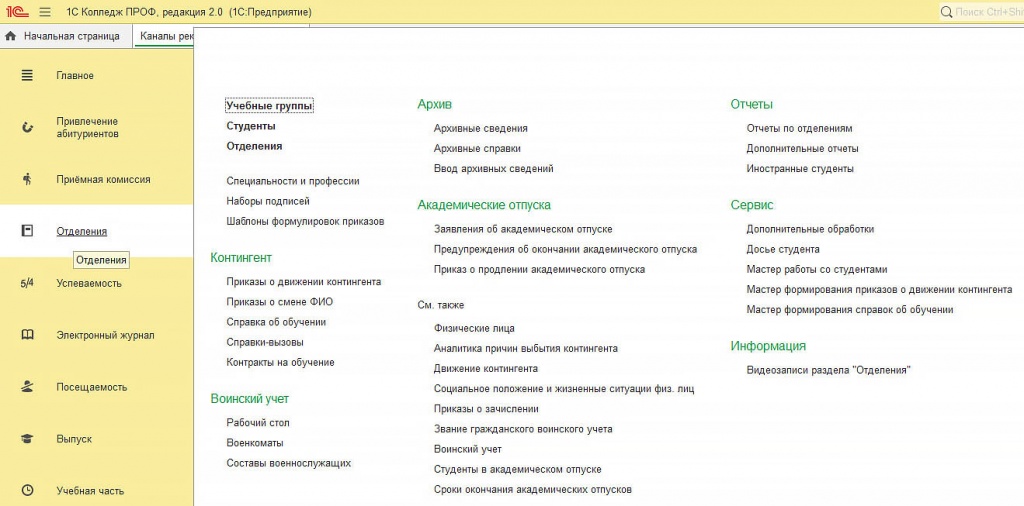
Task: Open Ввод архивных сведений
Action: [x=493, y=168]
